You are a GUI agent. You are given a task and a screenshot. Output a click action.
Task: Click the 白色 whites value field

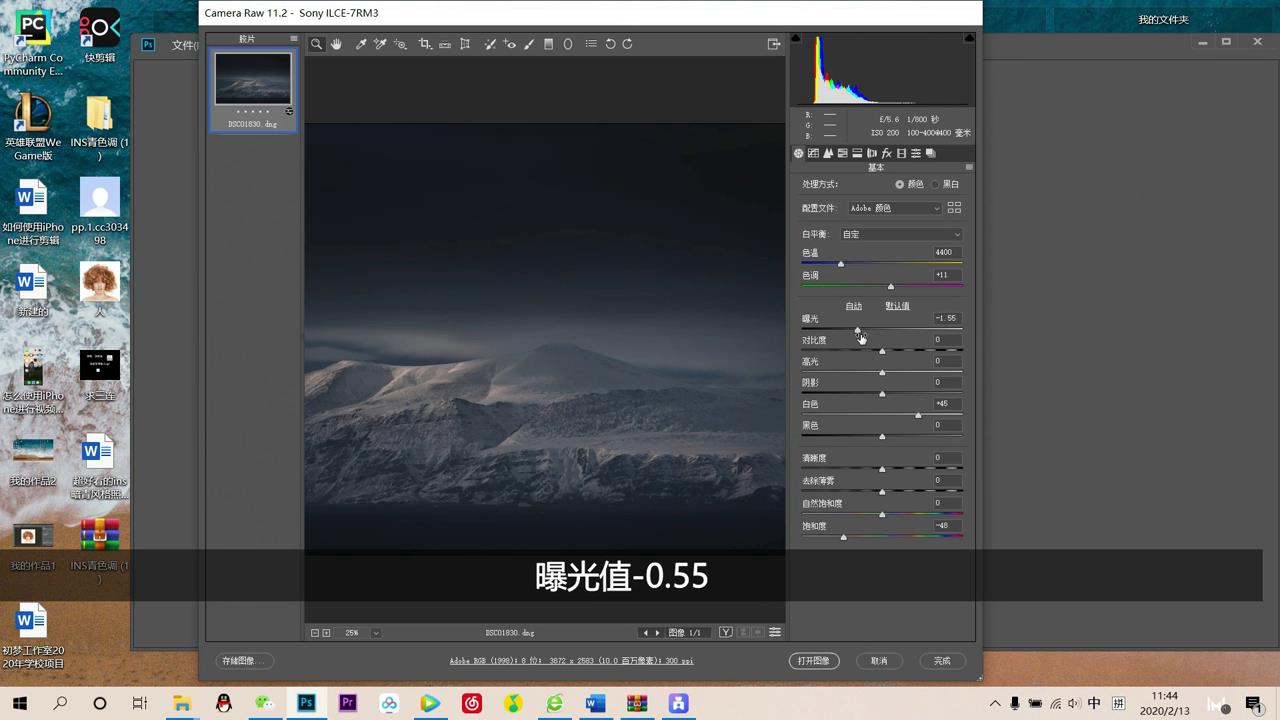pyautogui.click(x=945, y=404)
